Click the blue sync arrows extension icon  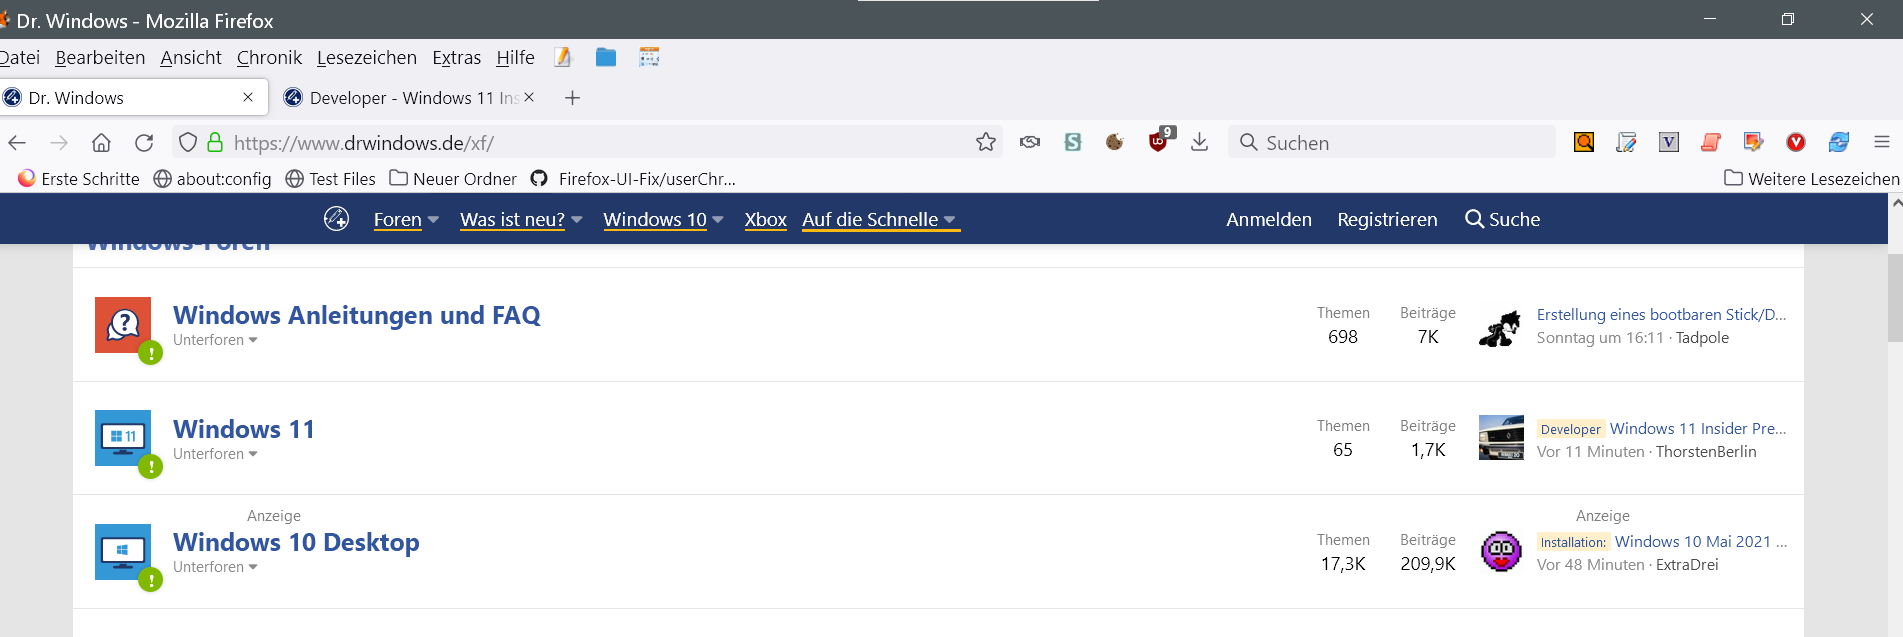point(1839,142)
